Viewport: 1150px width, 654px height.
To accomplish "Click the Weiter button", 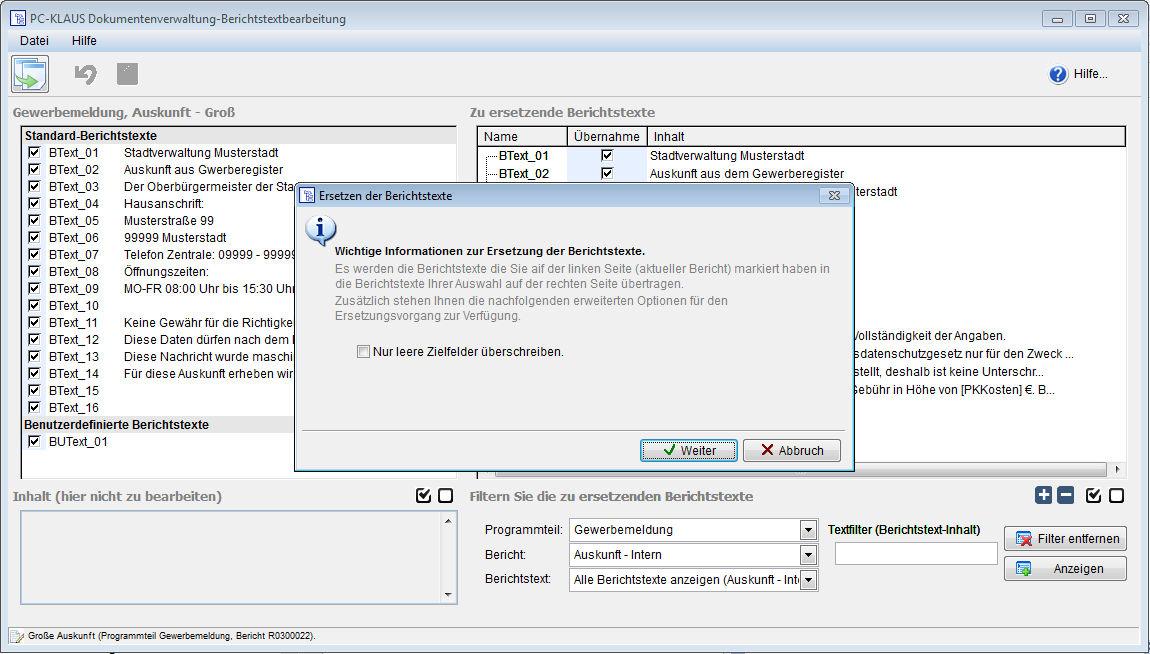I will pyautogui.click(x=689, y=451).
